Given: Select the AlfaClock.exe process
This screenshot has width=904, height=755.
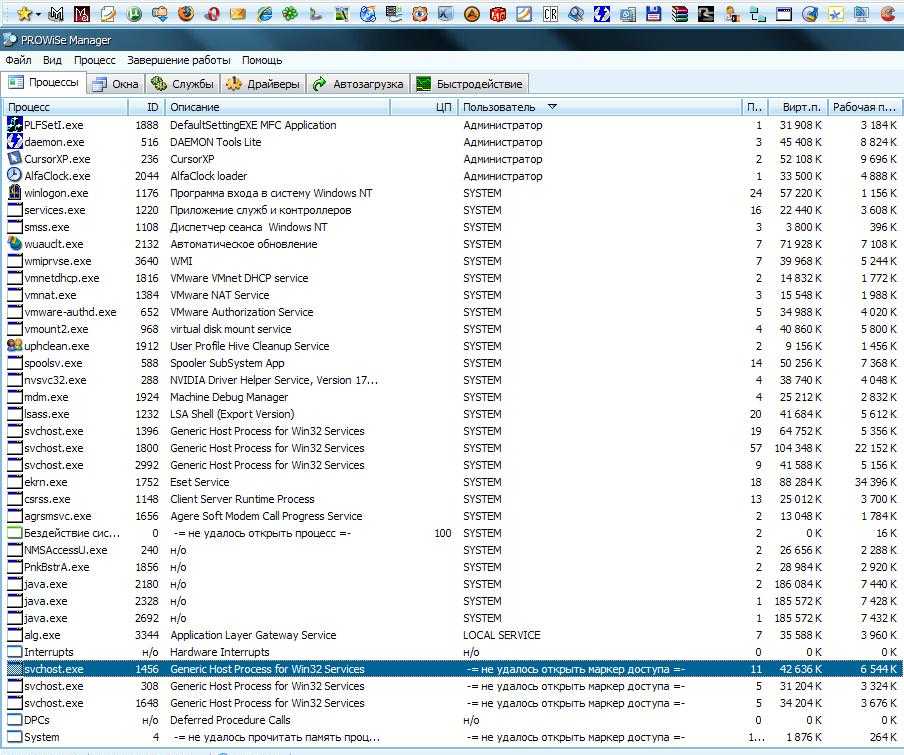Looking at the screenshot, I should pos(452,176).
